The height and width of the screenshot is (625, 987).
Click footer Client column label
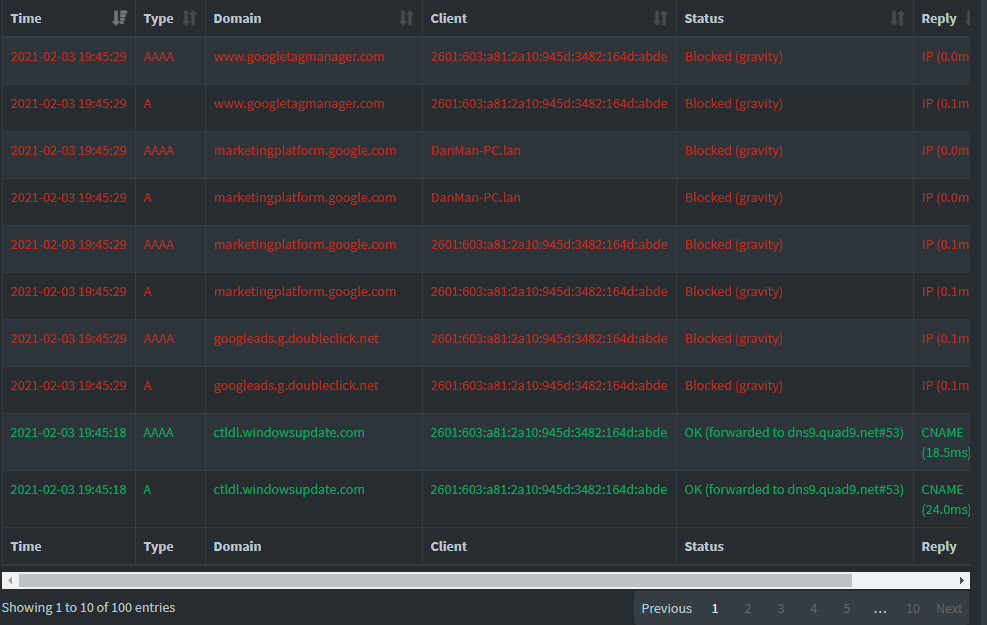(448, 546)
